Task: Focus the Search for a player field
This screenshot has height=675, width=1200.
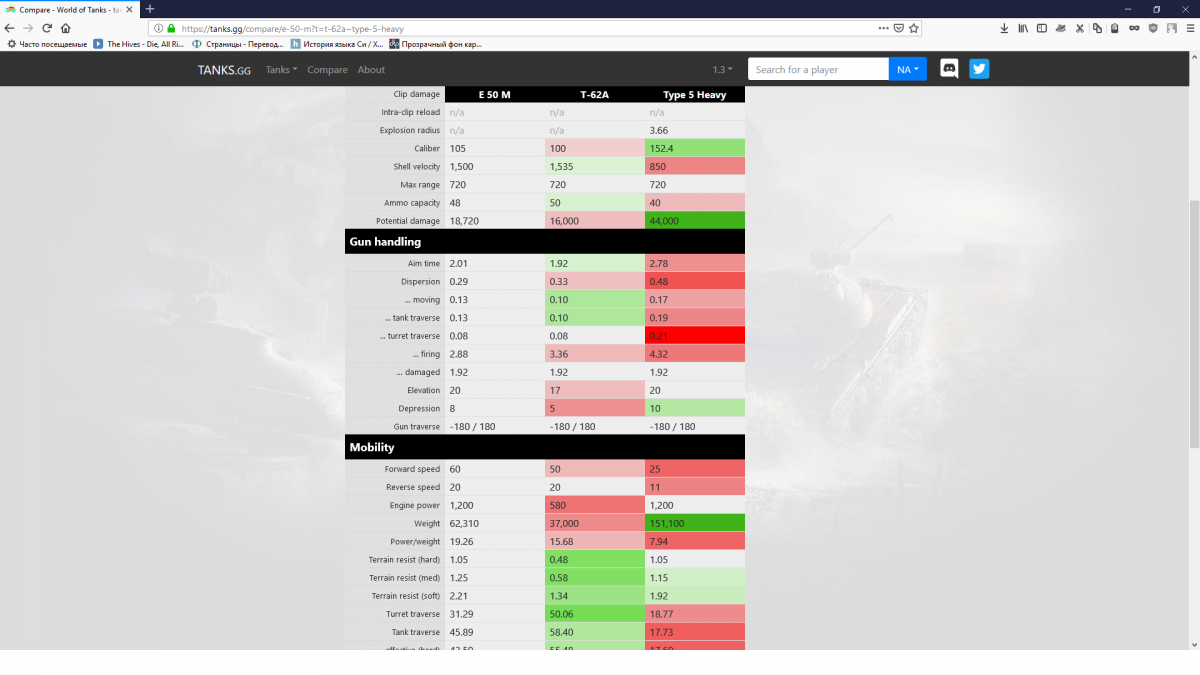Action: [818, 69]
